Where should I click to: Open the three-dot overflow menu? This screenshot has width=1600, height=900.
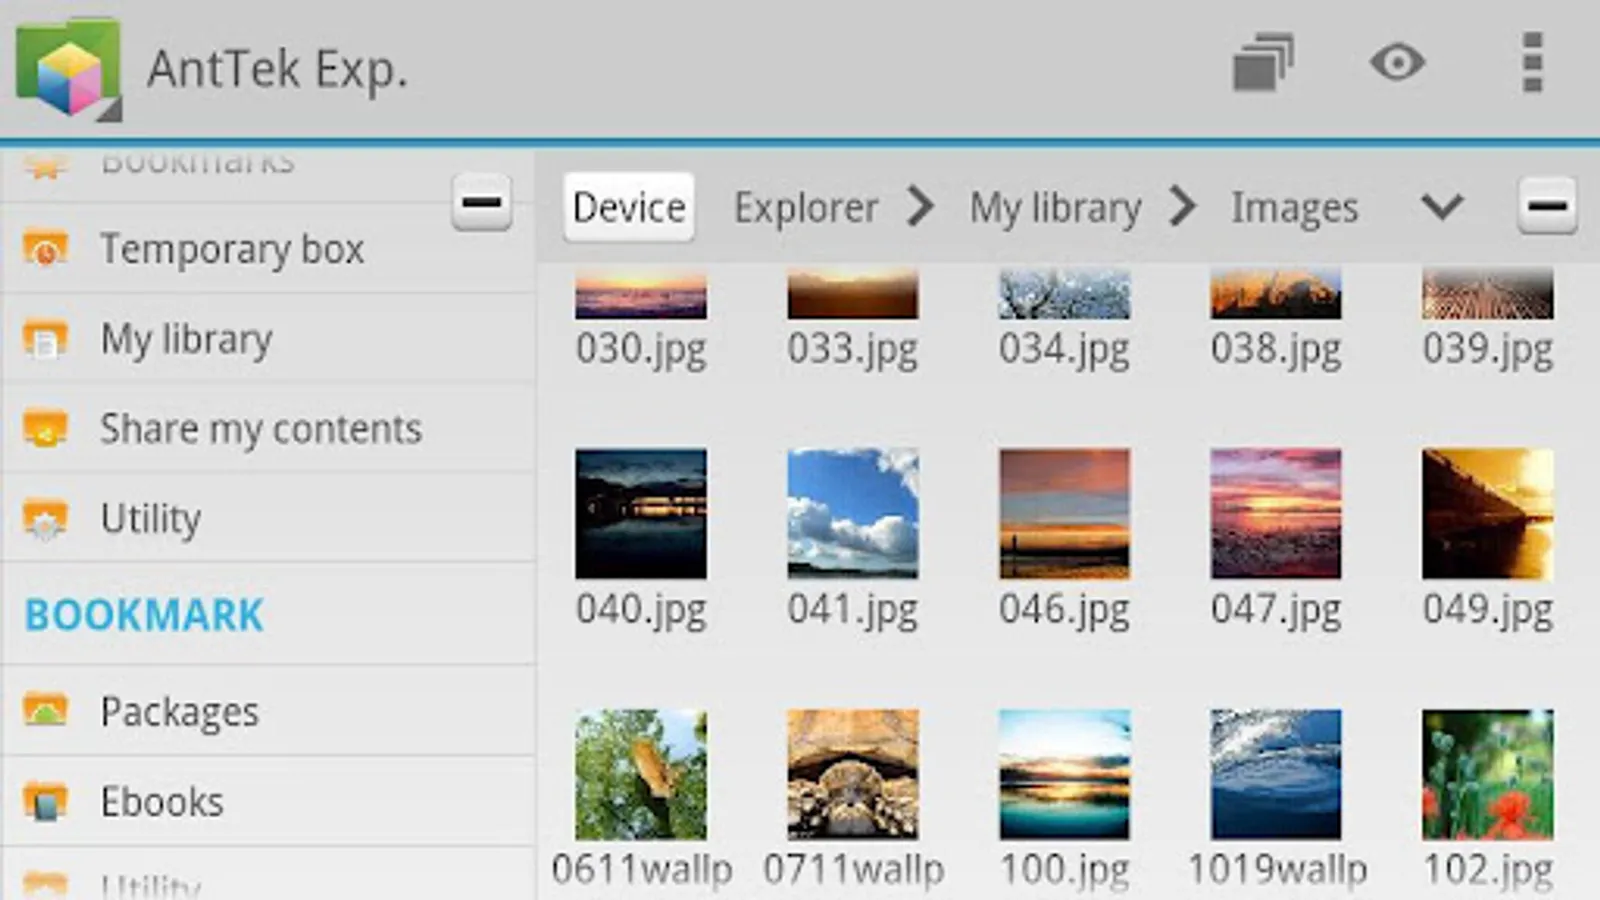[1532, 63]
